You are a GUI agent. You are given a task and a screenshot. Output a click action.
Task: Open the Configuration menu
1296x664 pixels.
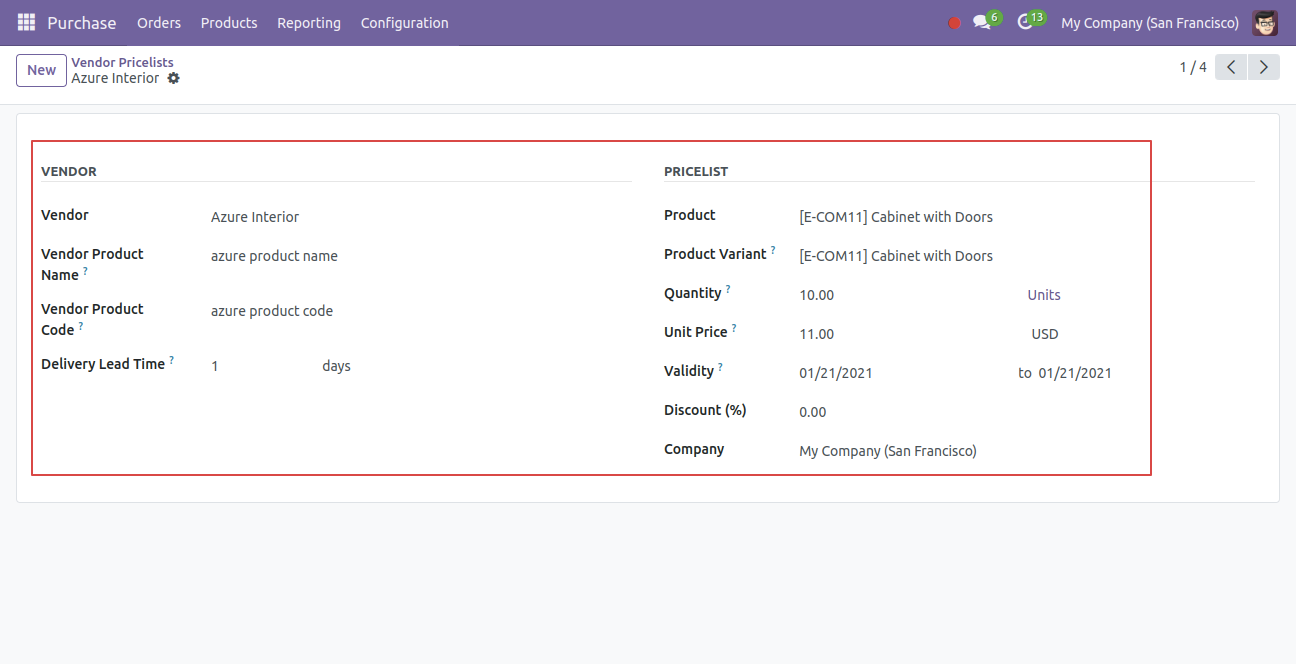(x=405, y=22)
